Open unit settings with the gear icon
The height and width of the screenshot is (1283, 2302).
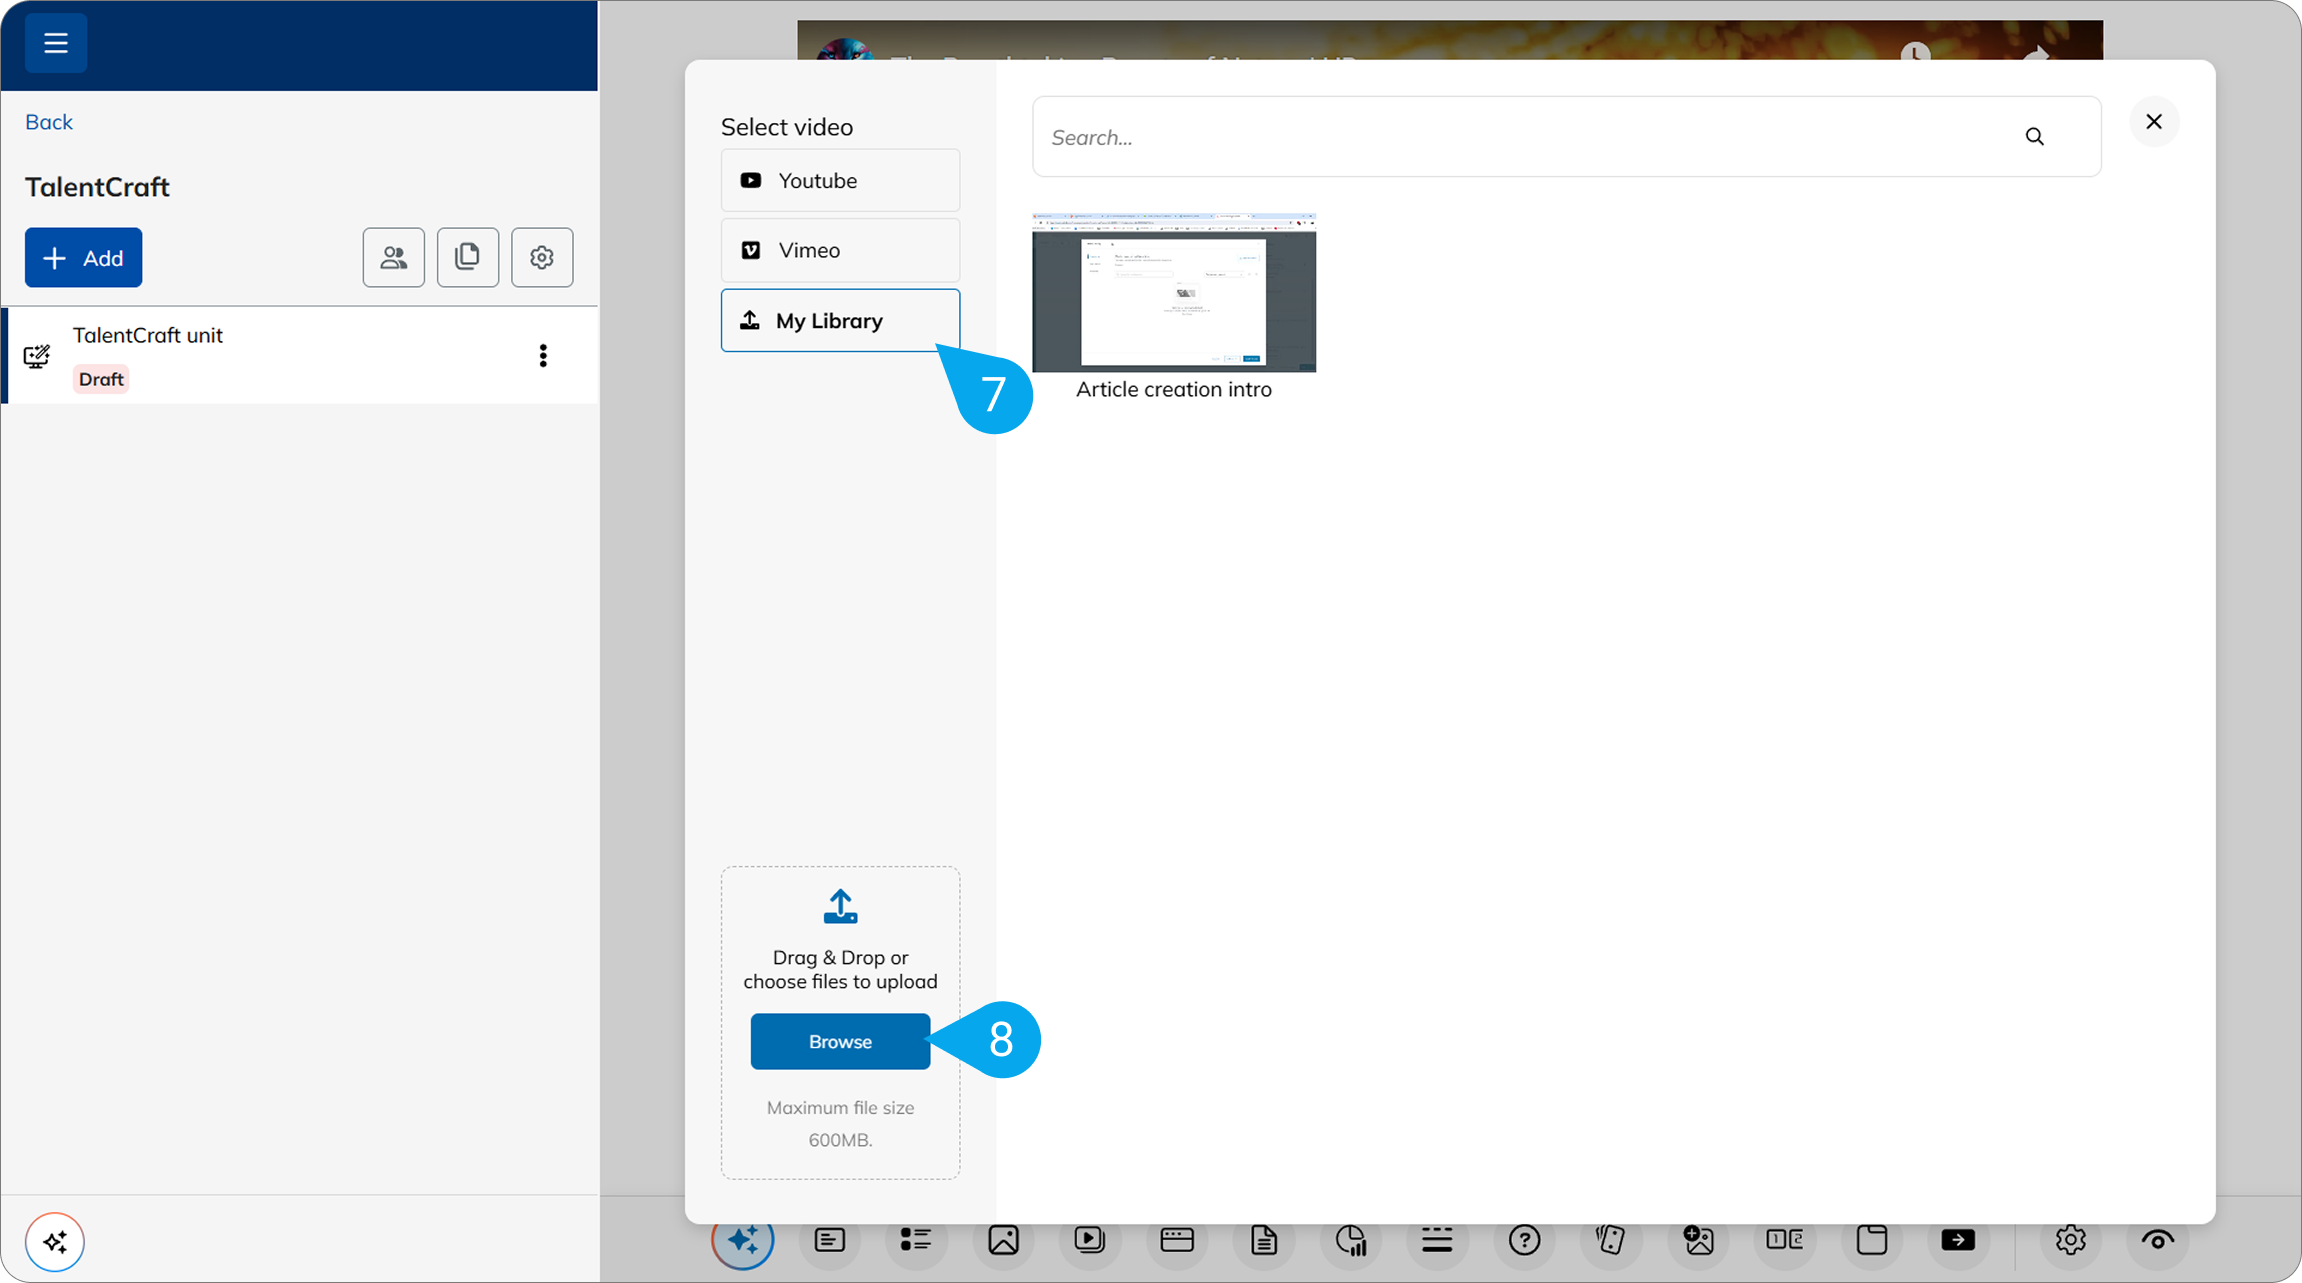[541, 257]
